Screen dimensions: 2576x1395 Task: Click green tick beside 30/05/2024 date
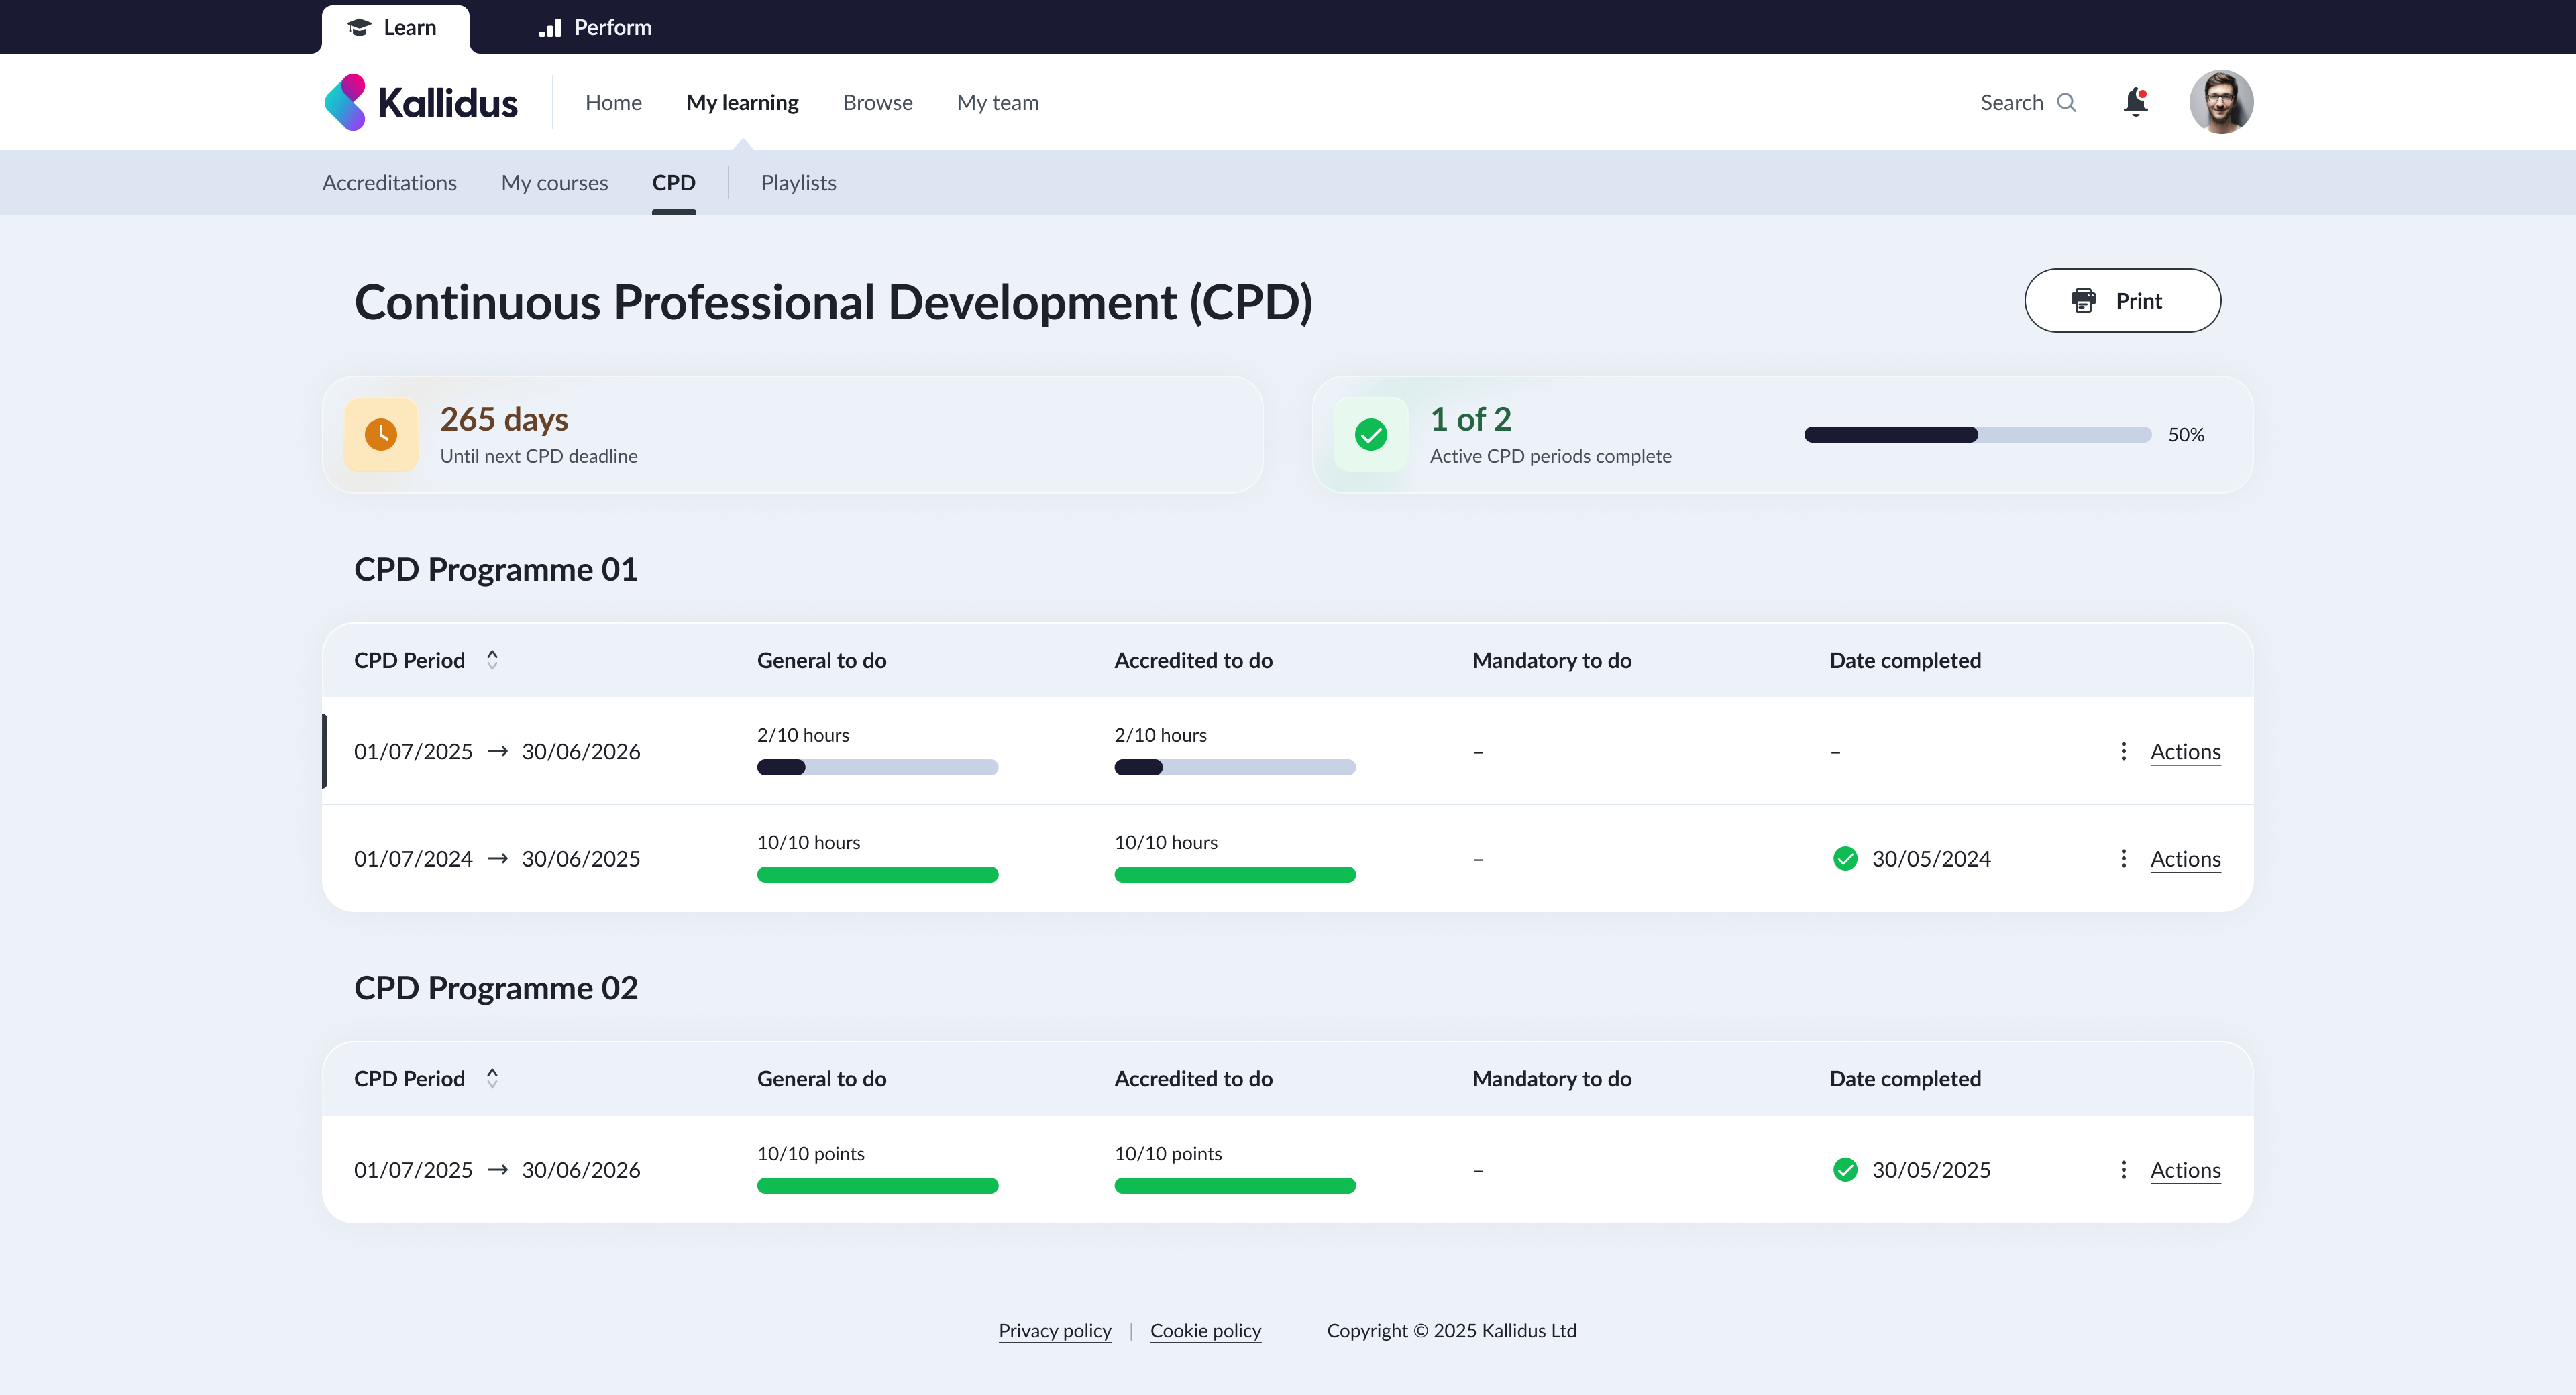tap(1845, 858)
